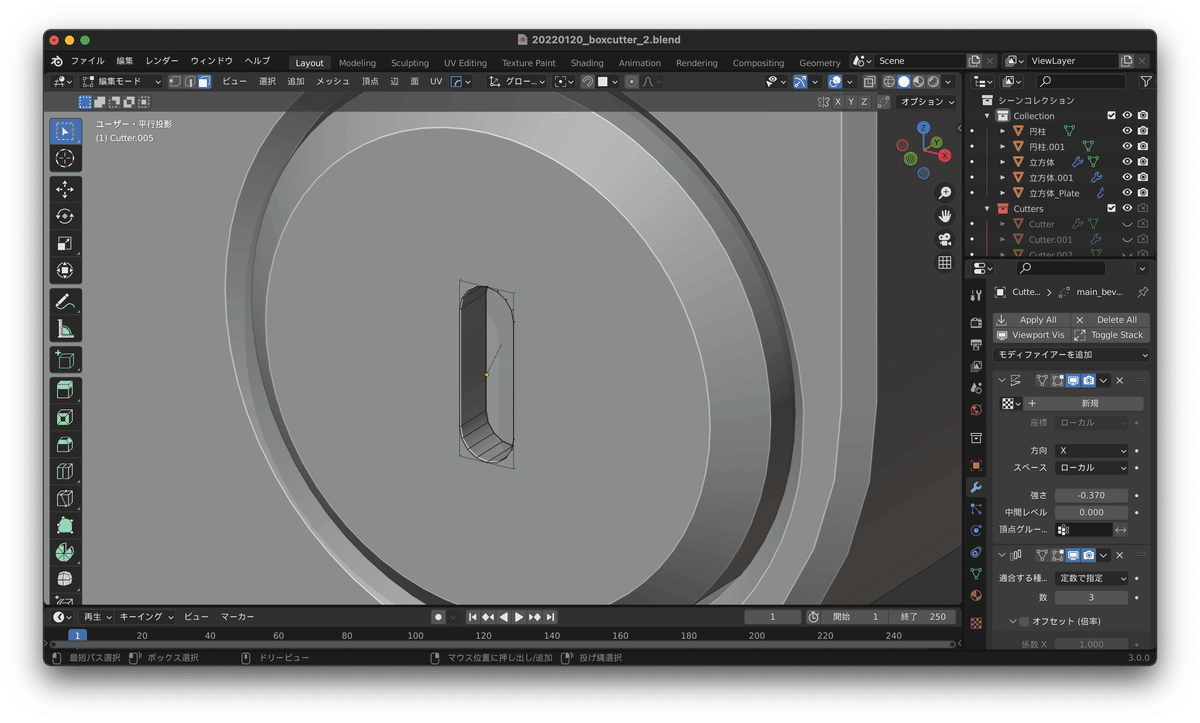The width and height of the screenshot is (1200, 723).
Task: Select the Inset Faces tool
Action: click(65, 417)
